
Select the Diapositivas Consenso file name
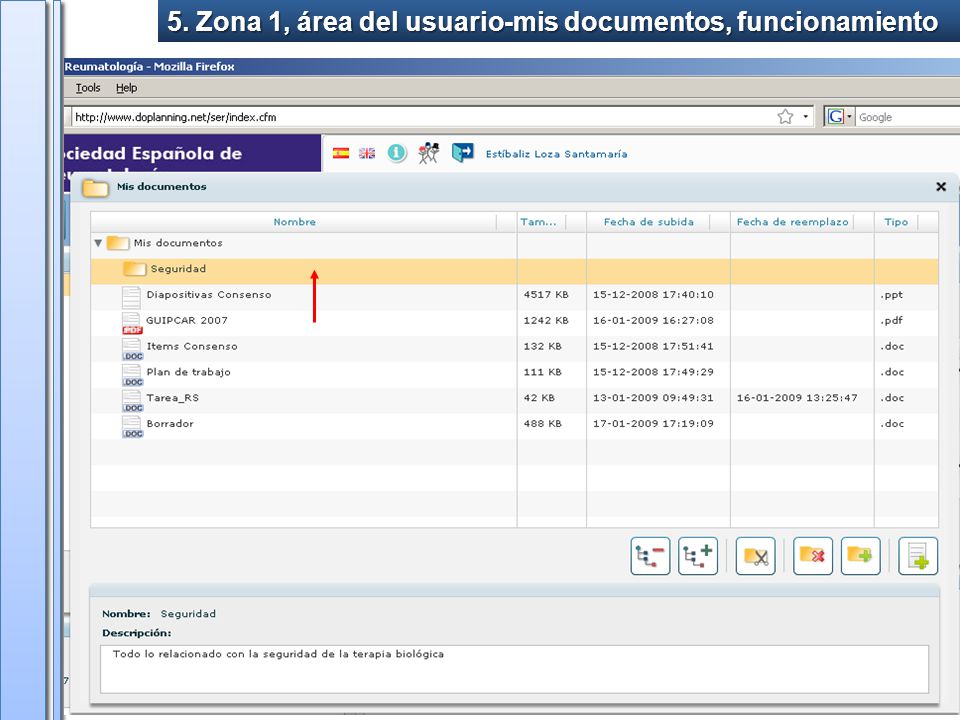click(x=209, y=294)
